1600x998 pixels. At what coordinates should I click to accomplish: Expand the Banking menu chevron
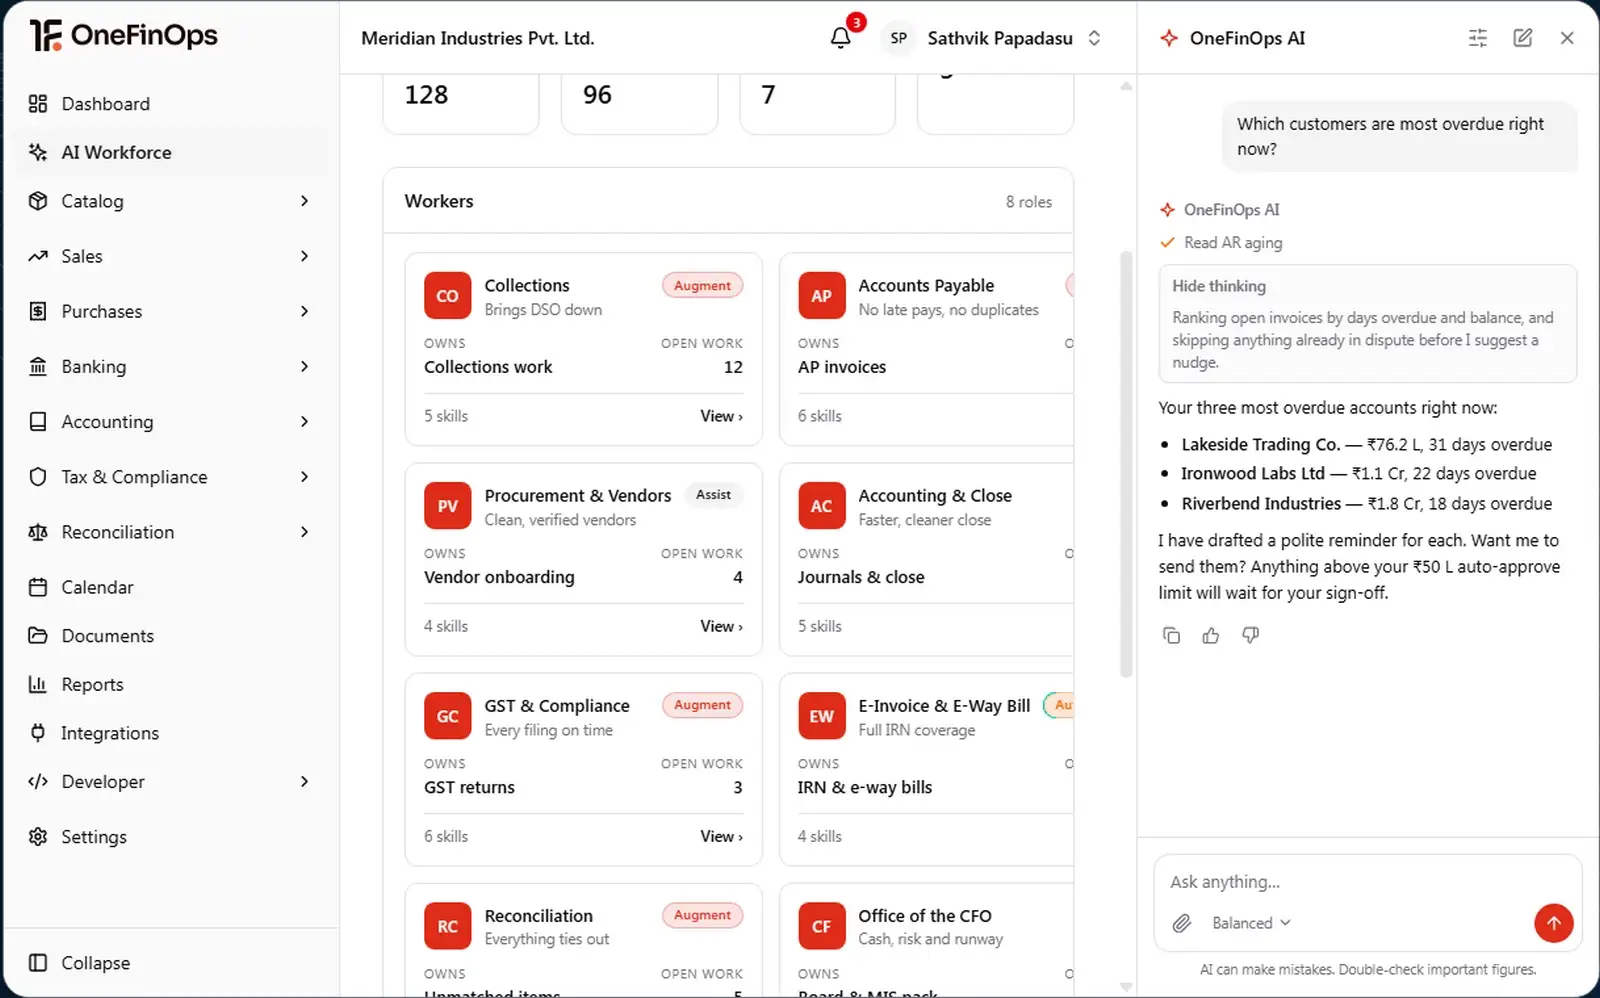304,366
